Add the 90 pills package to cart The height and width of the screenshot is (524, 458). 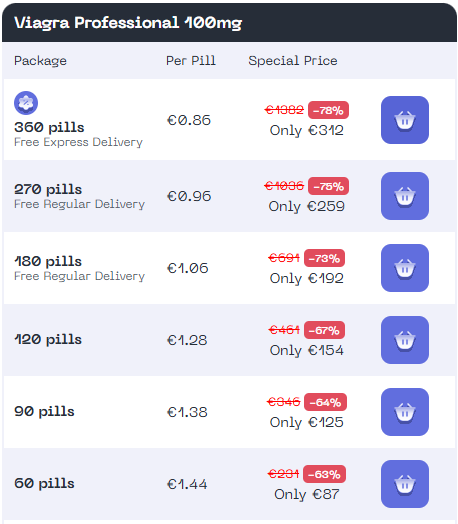[x=405, y=412]
